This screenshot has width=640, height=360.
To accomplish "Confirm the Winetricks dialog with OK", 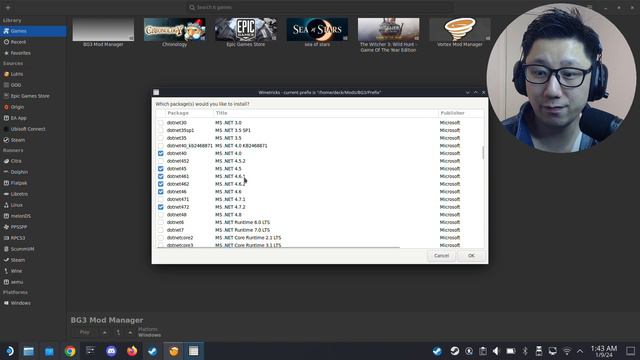I will click(x=471, y=256).
